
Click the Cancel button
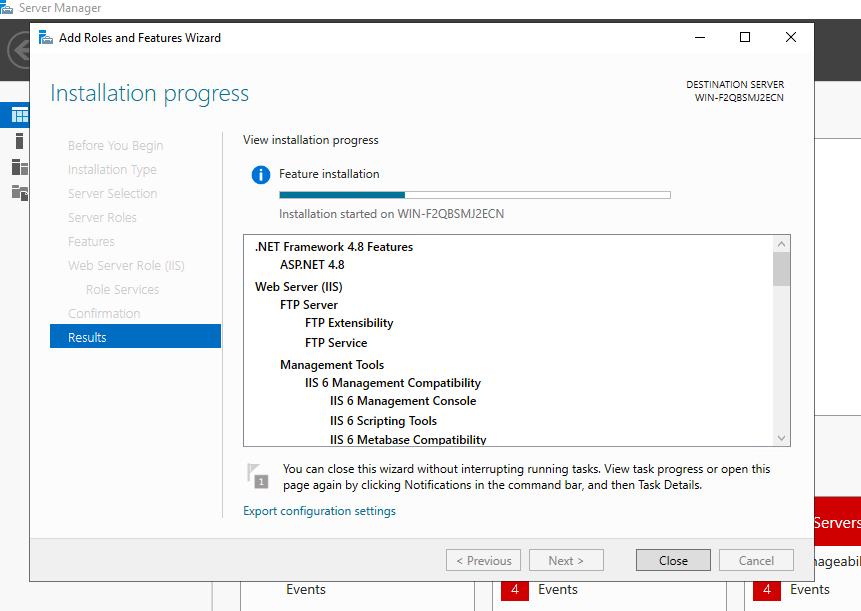[x=756, y=560]
